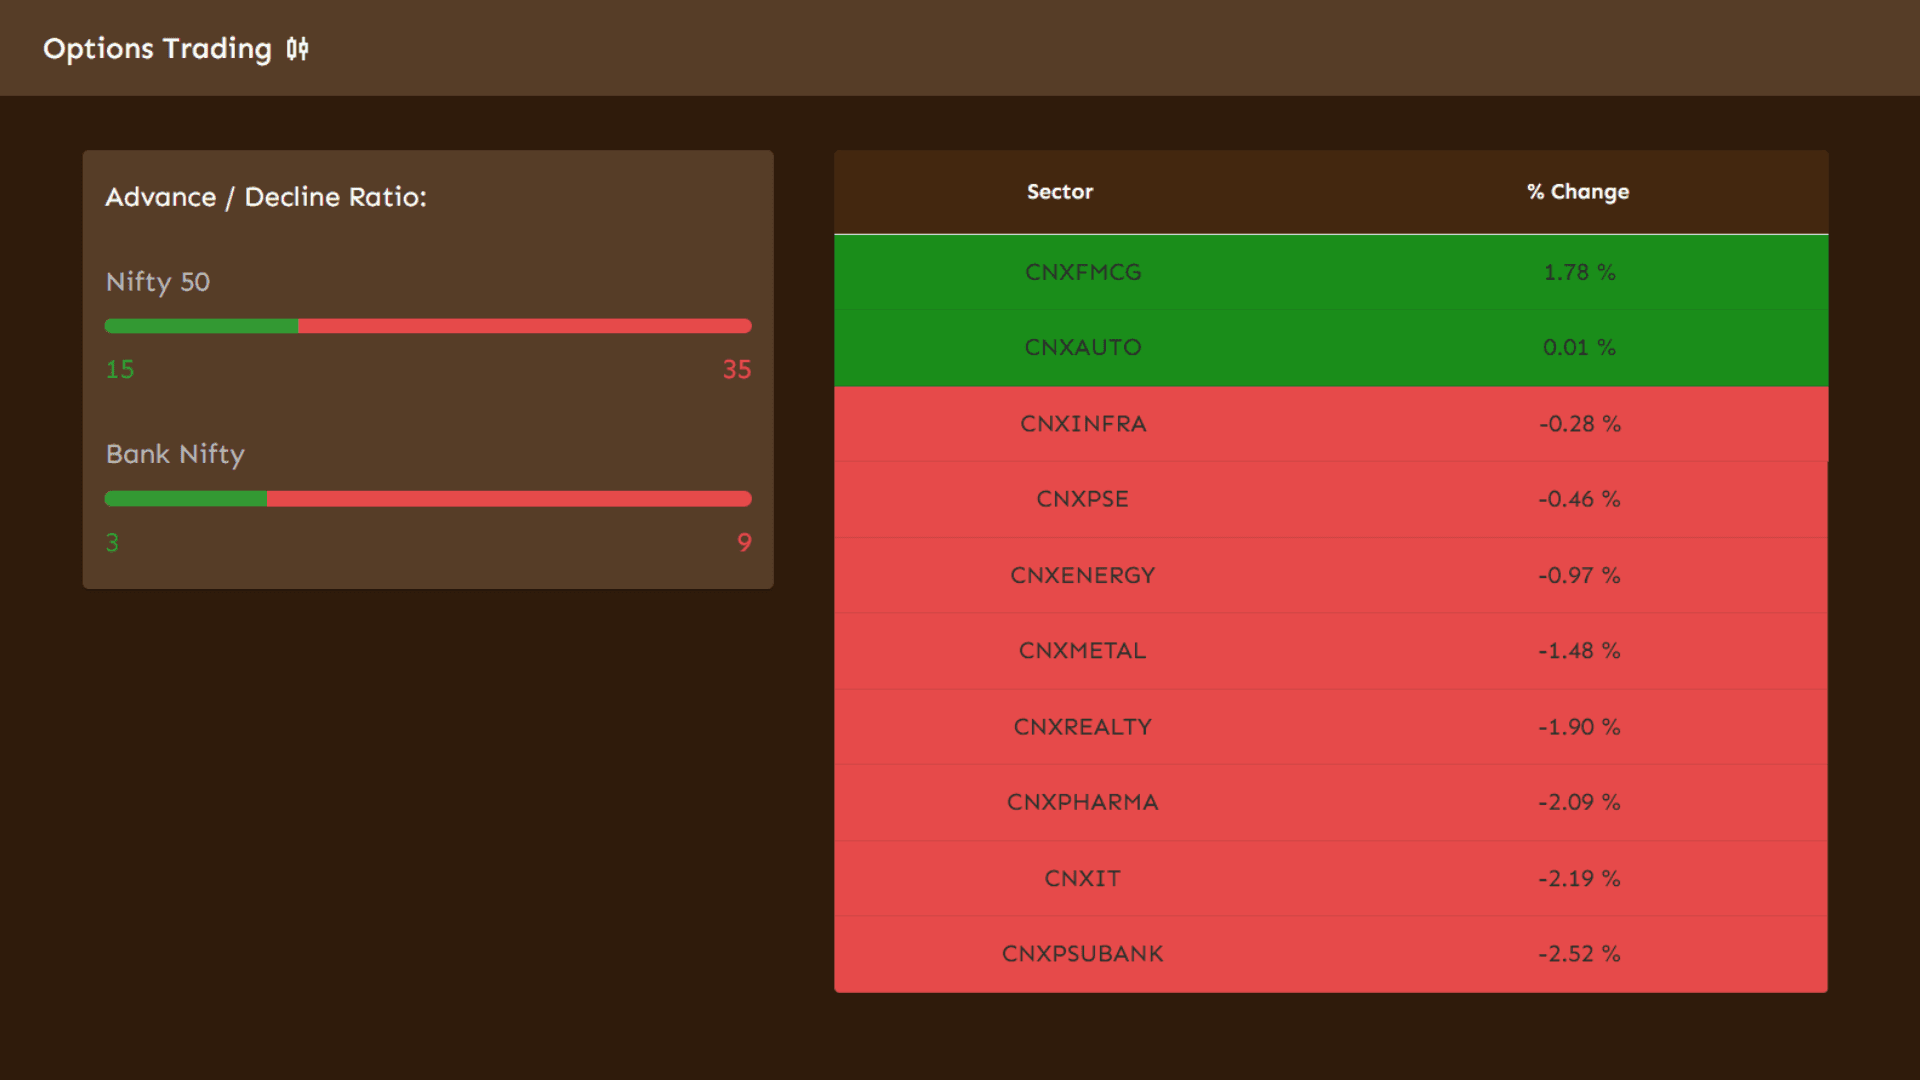Click the CNXPSUBANK row at table bottom
The width and height of the screenshot is (1920, 1080).
pos(1083,954)
